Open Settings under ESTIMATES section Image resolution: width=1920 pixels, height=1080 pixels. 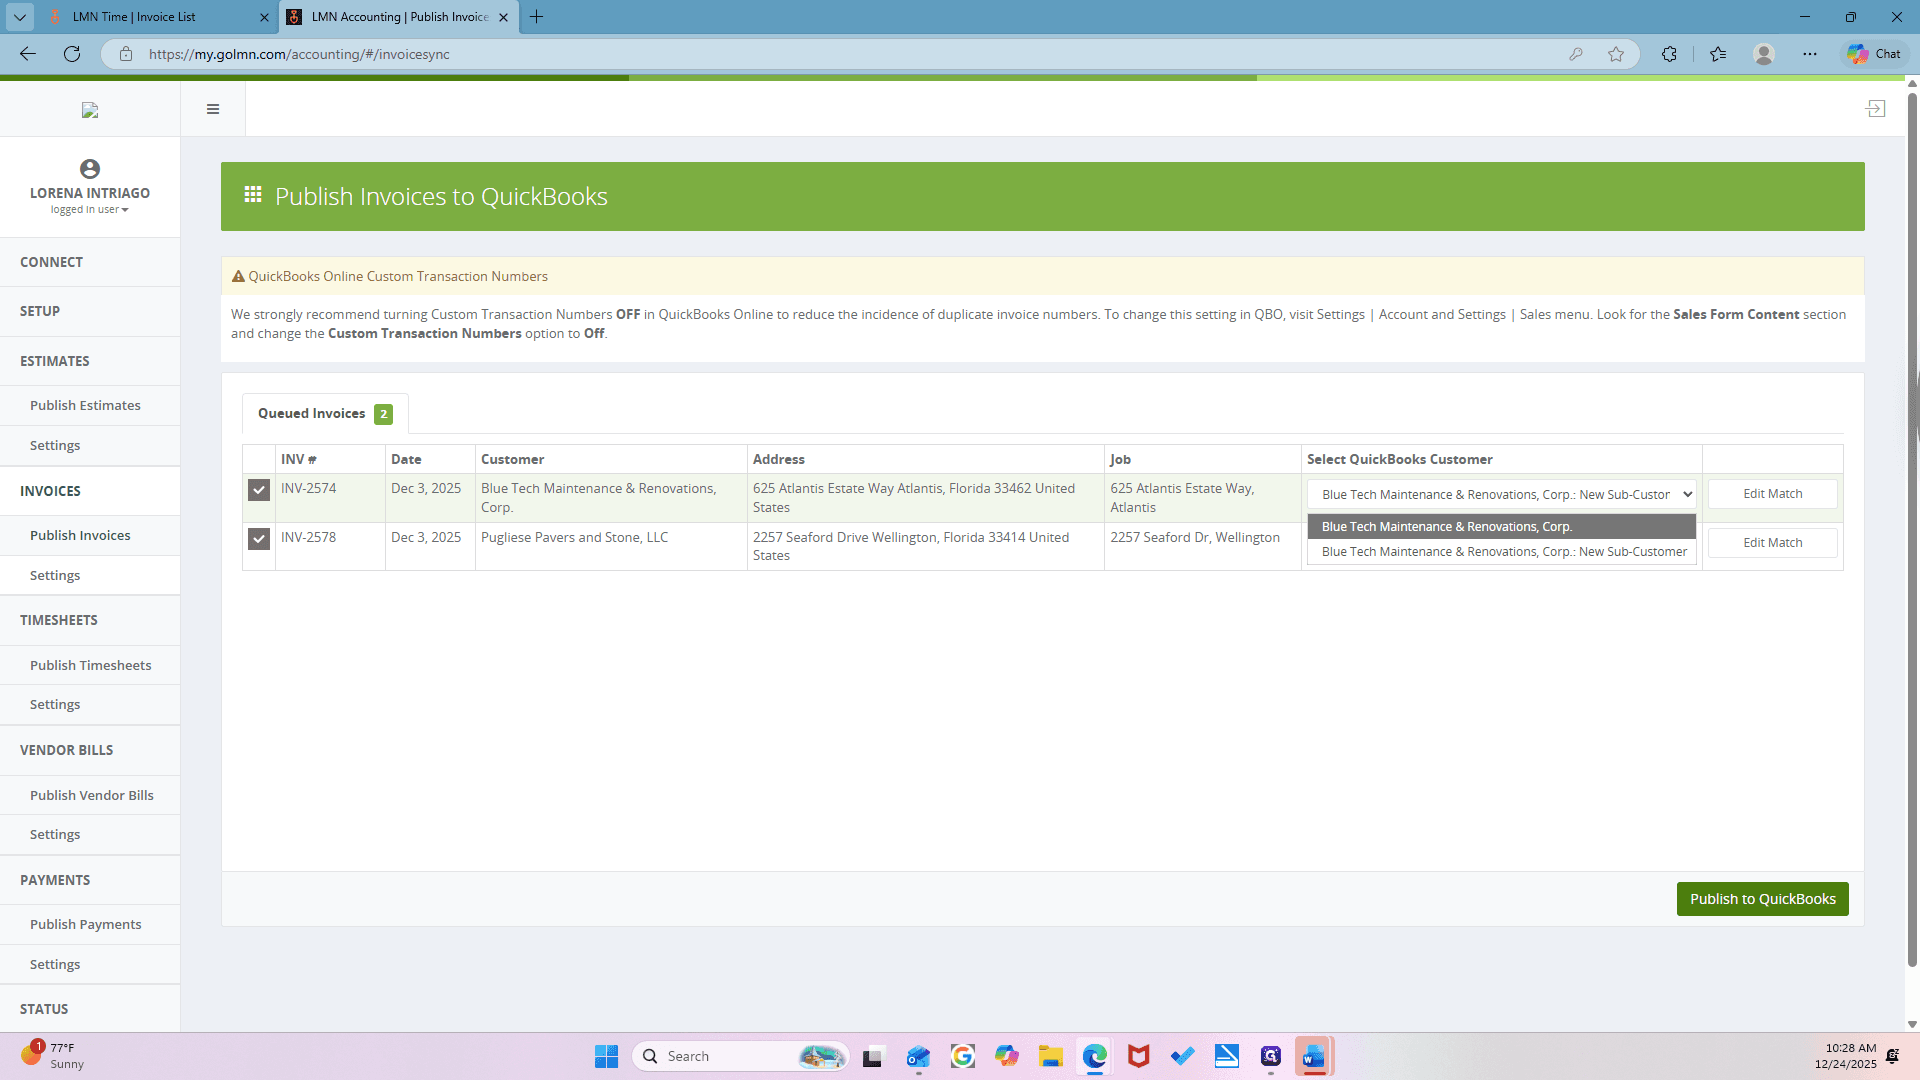(90, 445)
